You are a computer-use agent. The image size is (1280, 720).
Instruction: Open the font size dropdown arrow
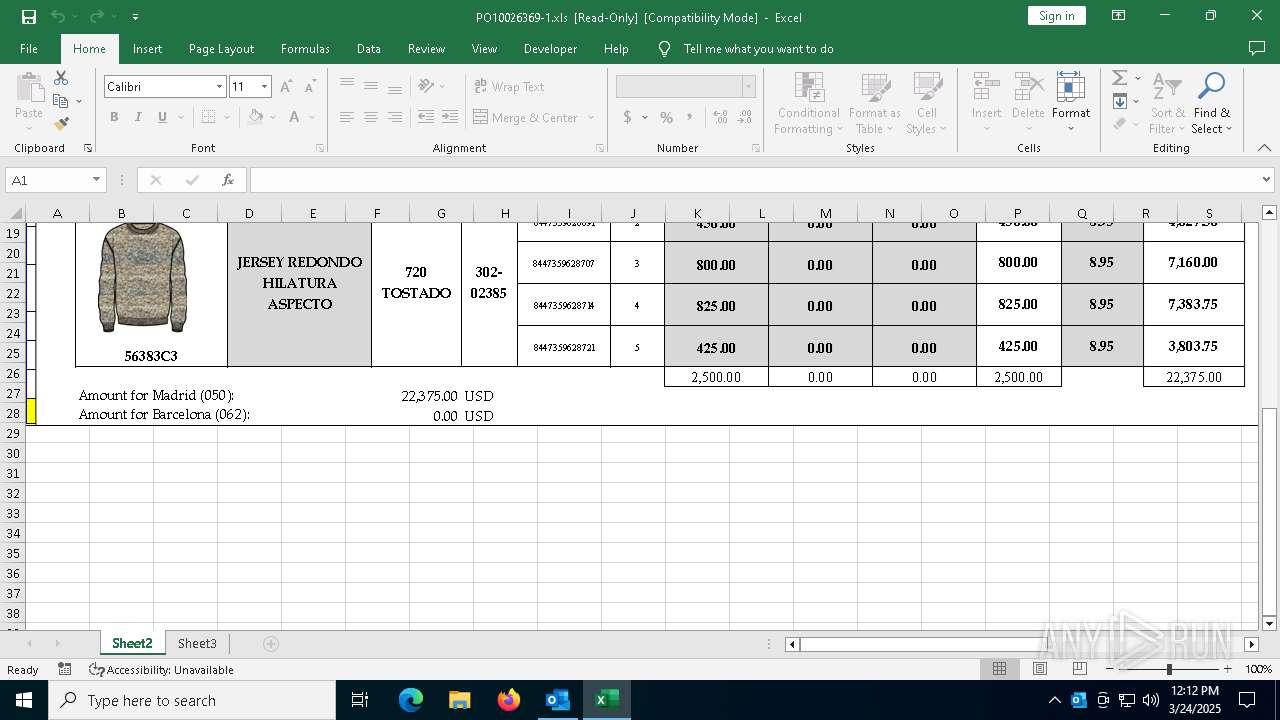[265, 87]
